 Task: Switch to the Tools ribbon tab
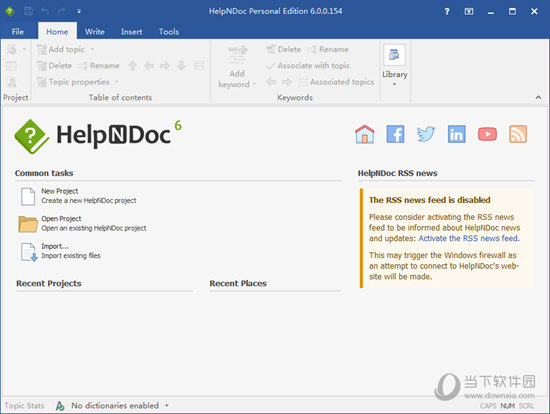pos(169,32)
